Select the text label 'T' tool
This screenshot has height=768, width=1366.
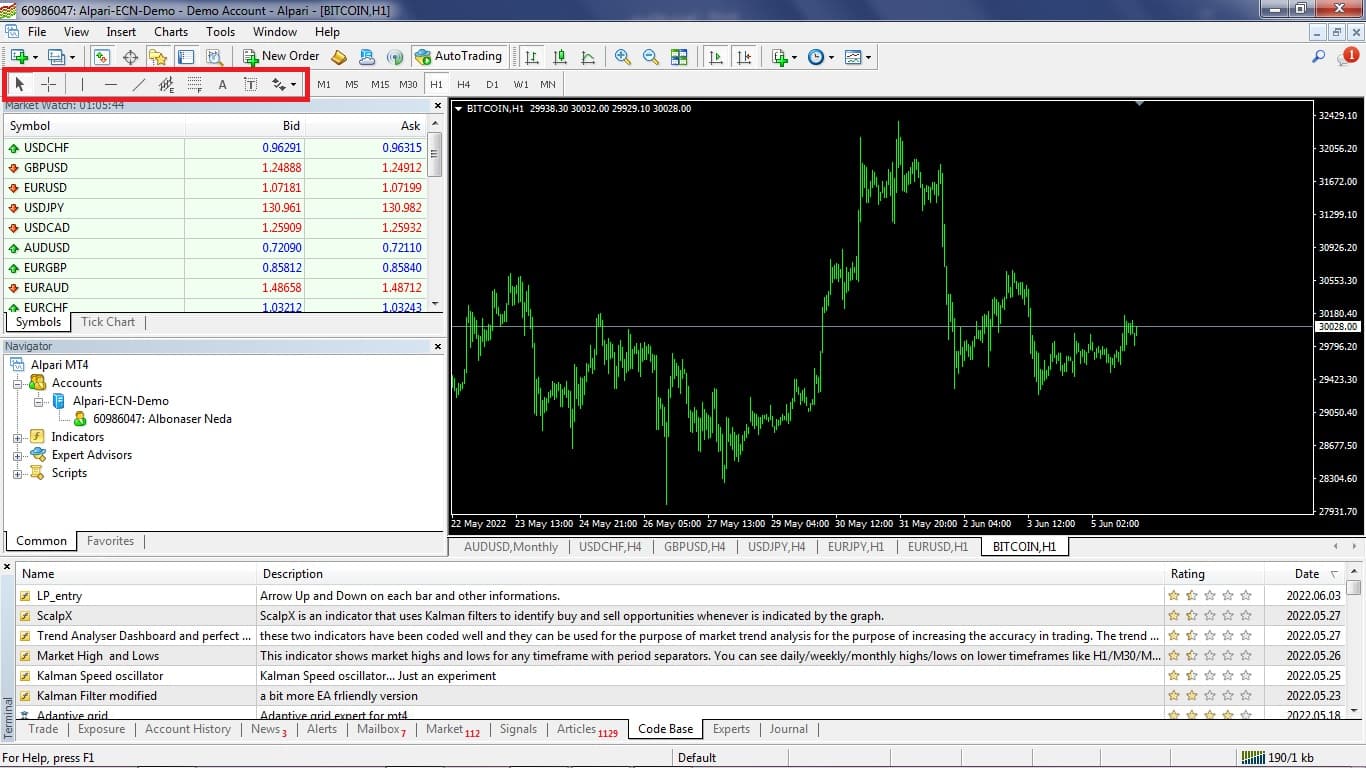(250, 85)
